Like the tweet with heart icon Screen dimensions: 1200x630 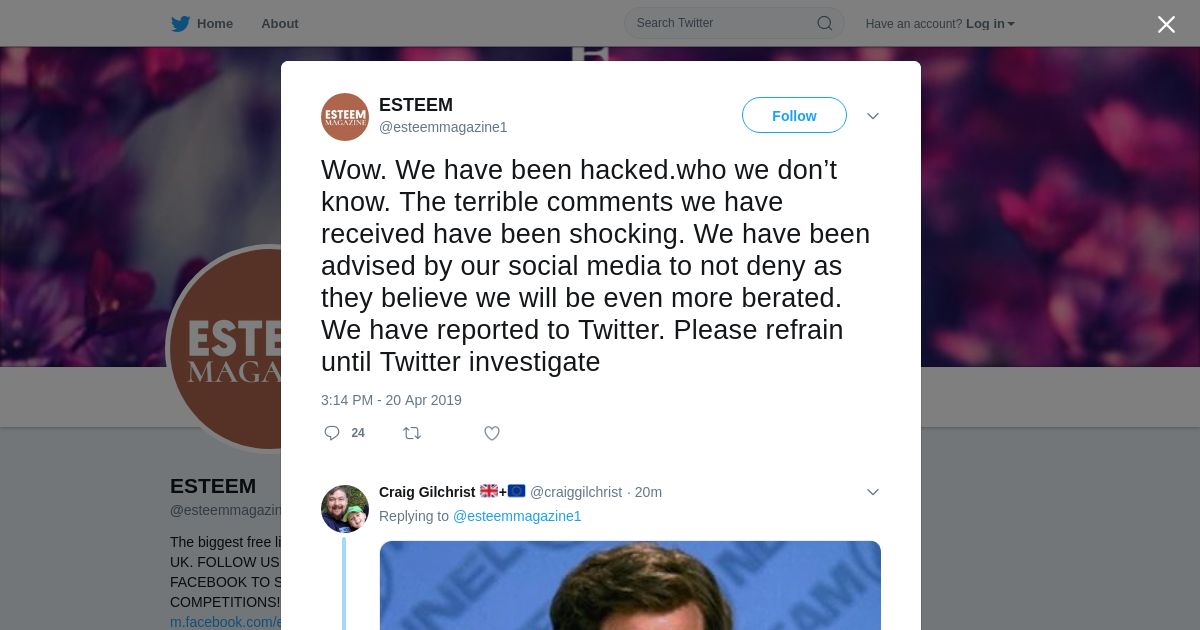point(492,433)
